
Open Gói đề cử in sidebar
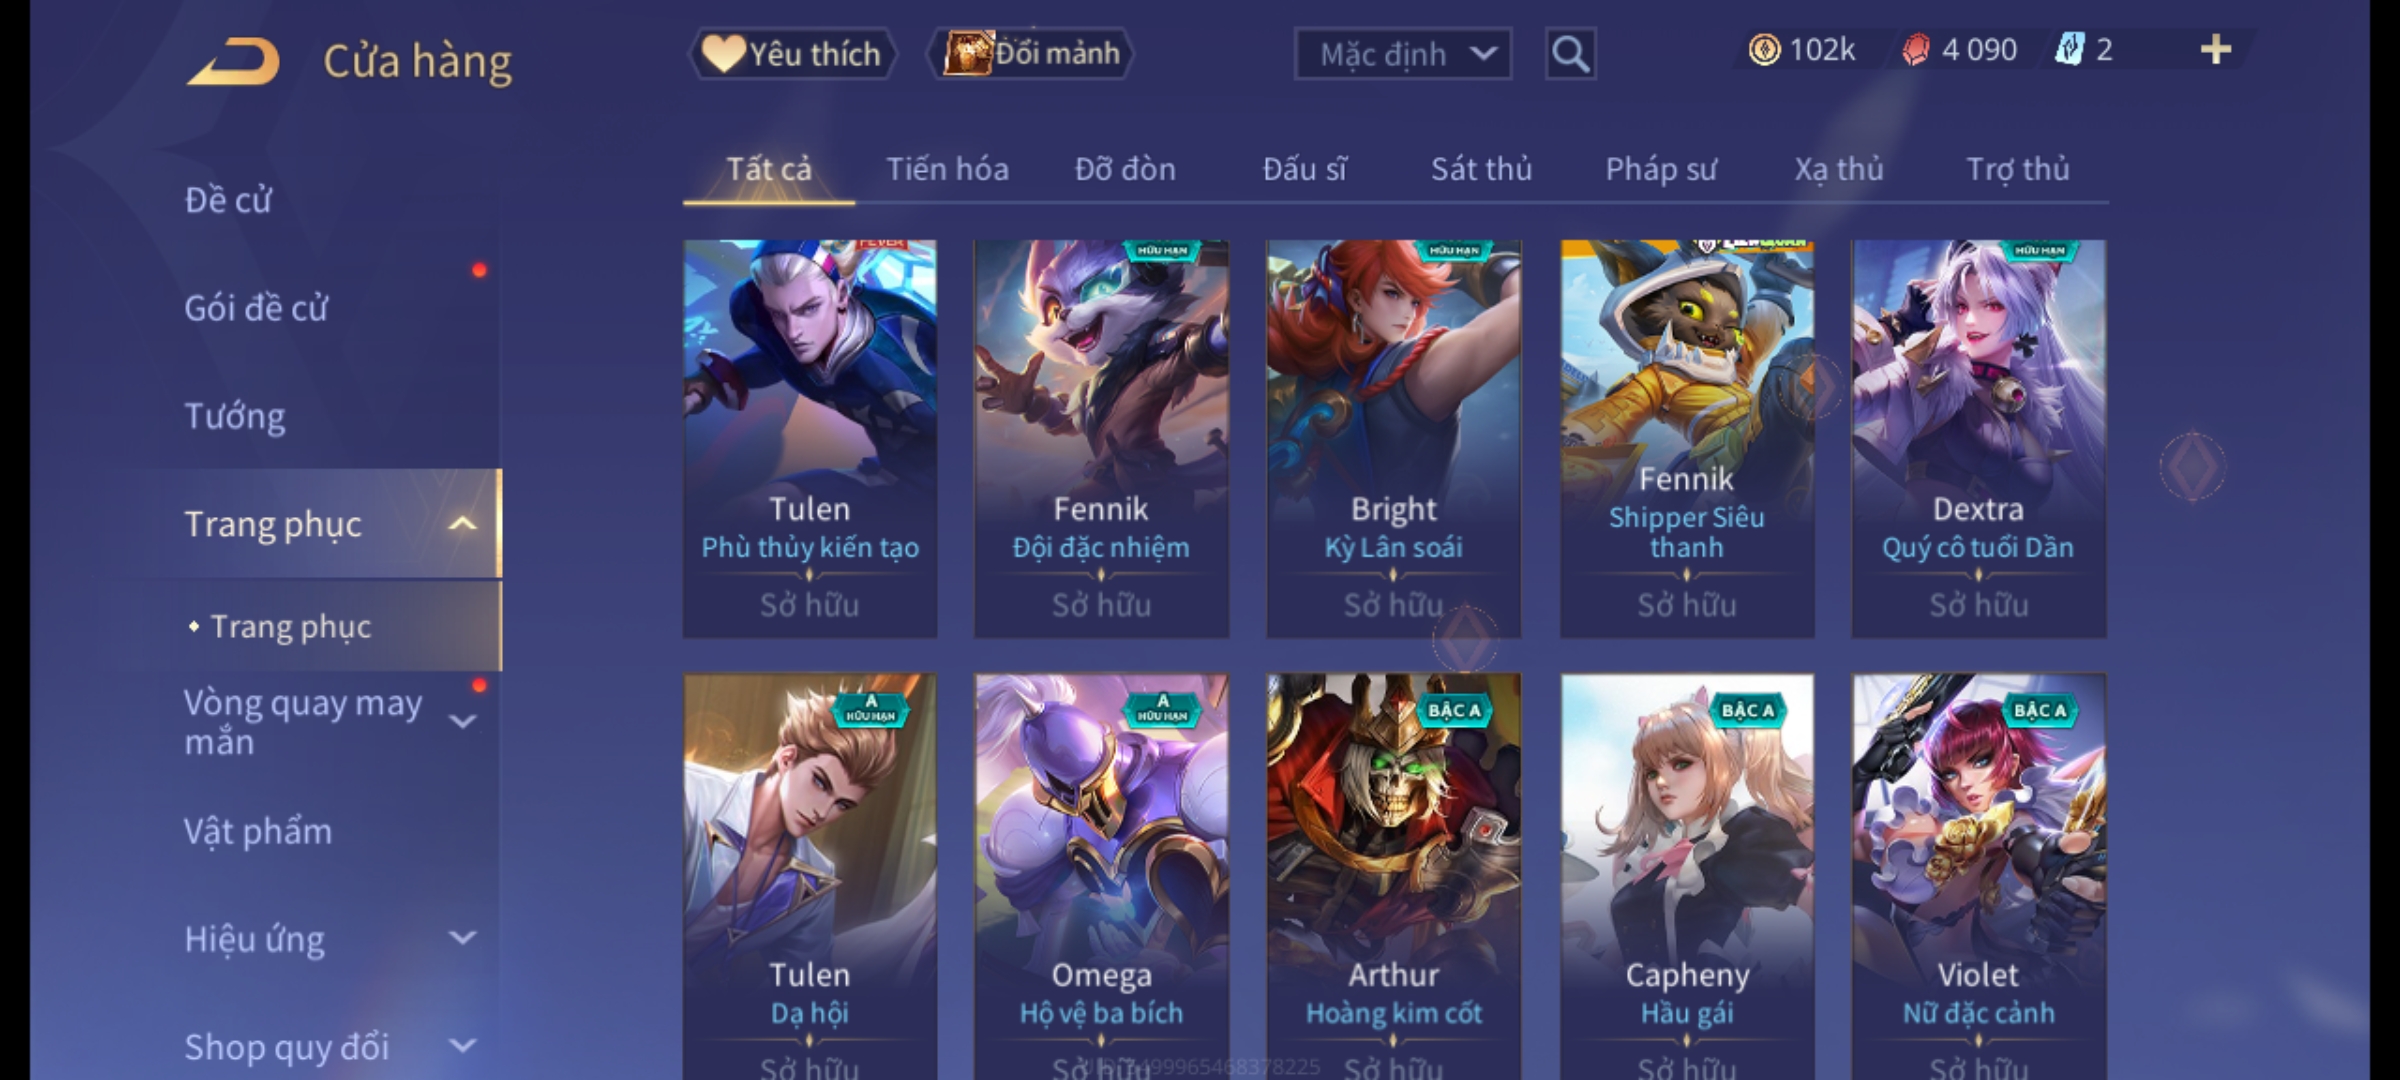(x=256, y=308)
